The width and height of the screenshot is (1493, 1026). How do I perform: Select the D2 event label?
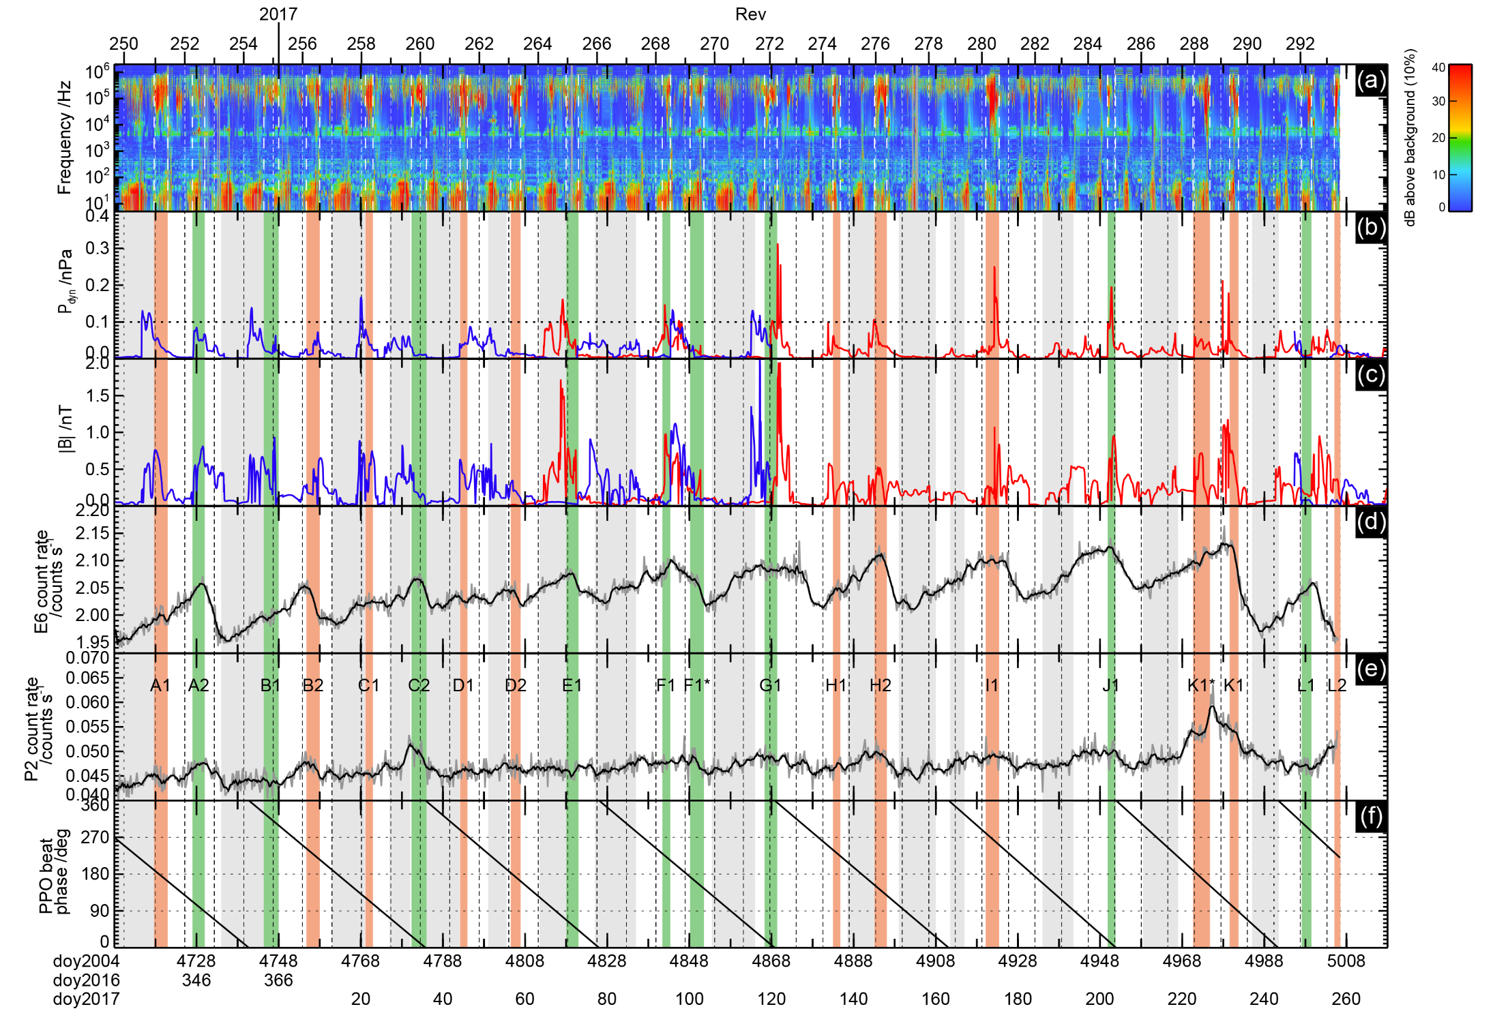pos(516,685)
